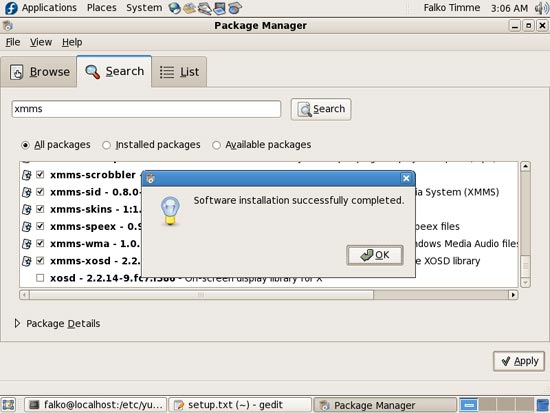
Task: Open the Places menu in top panel
Action: 101,8
